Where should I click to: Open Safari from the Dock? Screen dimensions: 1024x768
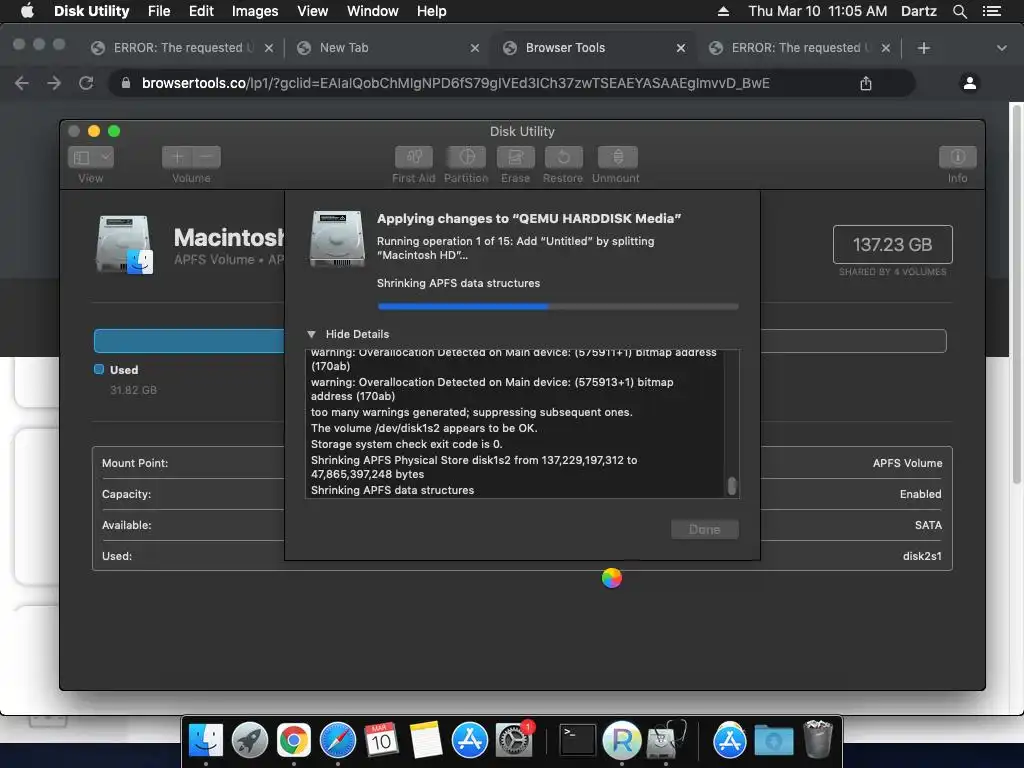[338, 741]
